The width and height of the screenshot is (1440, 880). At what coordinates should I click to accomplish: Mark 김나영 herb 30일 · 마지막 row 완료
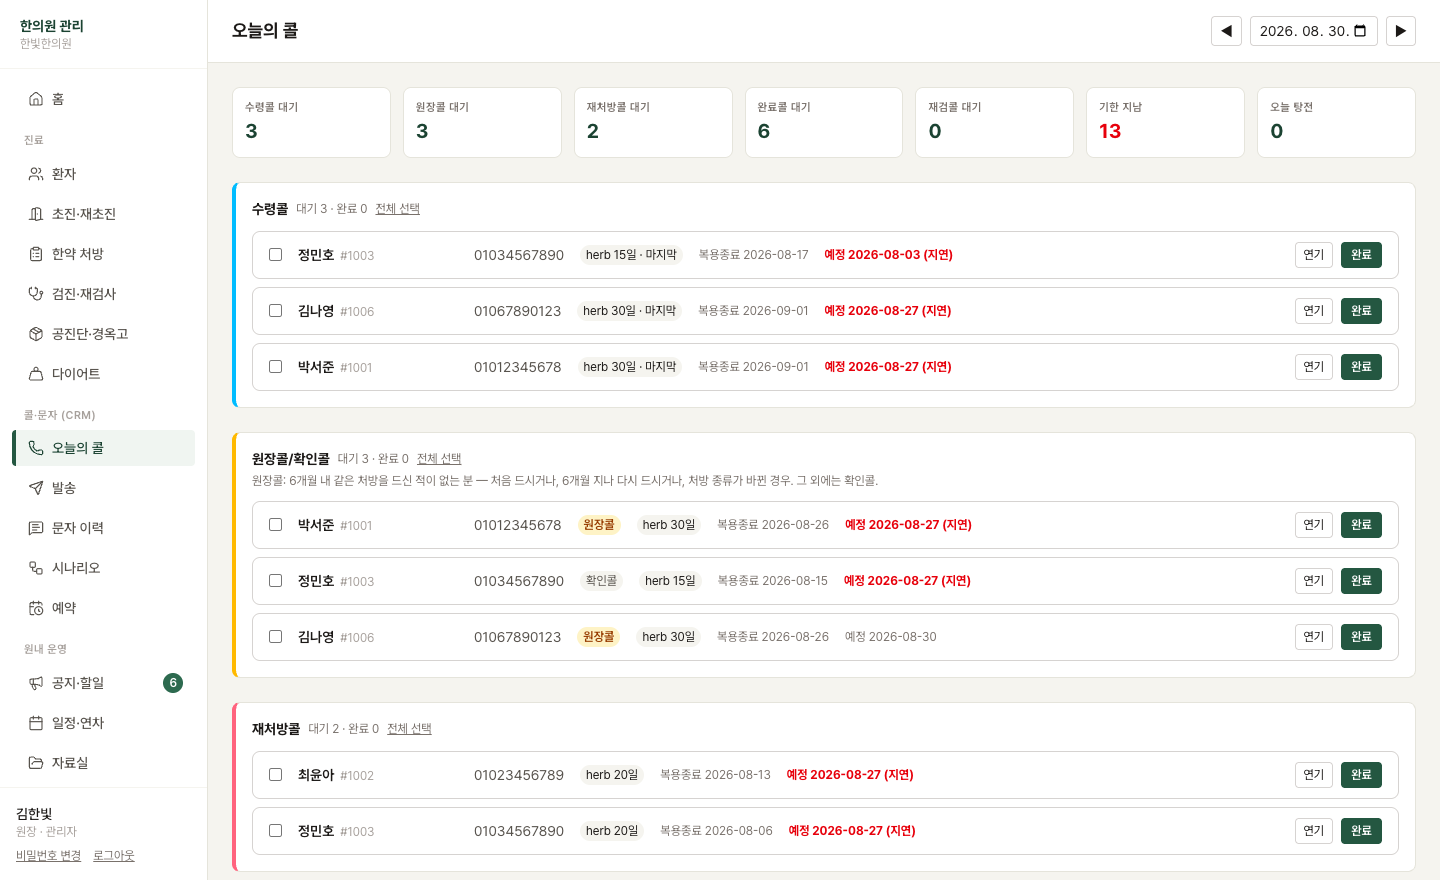(1361, 311)
